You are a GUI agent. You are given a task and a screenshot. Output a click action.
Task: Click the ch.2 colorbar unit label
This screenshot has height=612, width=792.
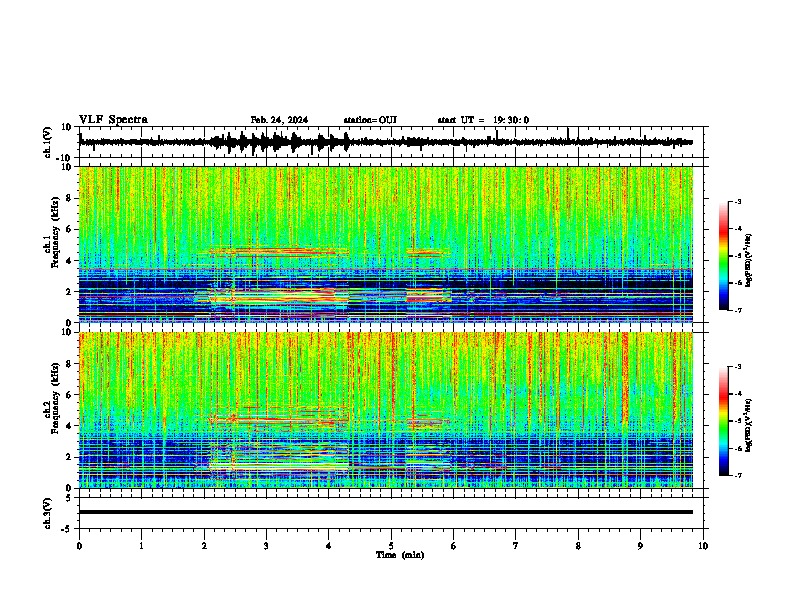749,425
